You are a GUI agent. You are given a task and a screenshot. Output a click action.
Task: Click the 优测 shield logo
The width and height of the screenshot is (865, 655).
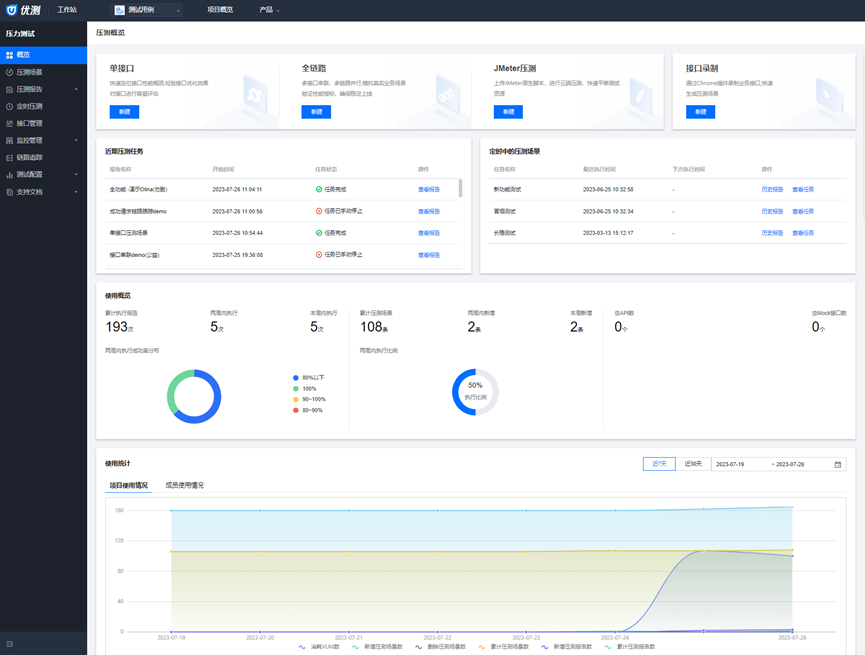(x=12, y=10)
